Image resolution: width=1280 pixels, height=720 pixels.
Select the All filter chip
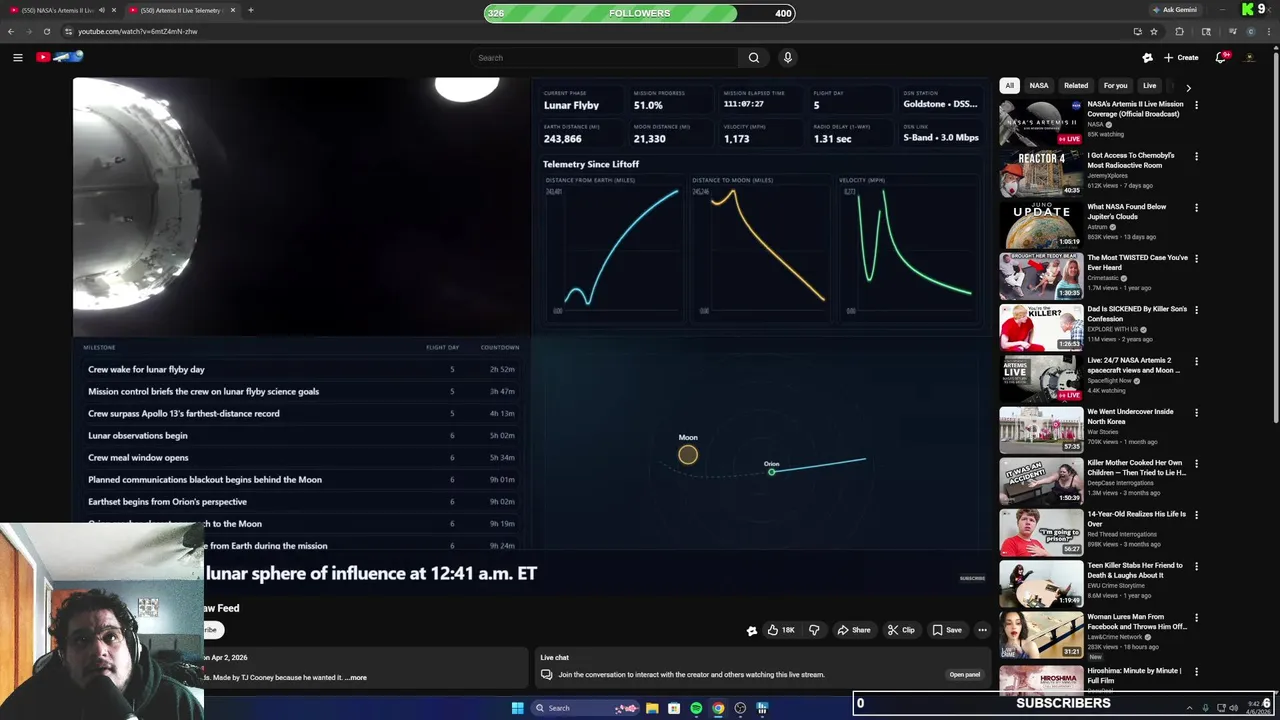pyautogui.click(x=1010, y=86)
